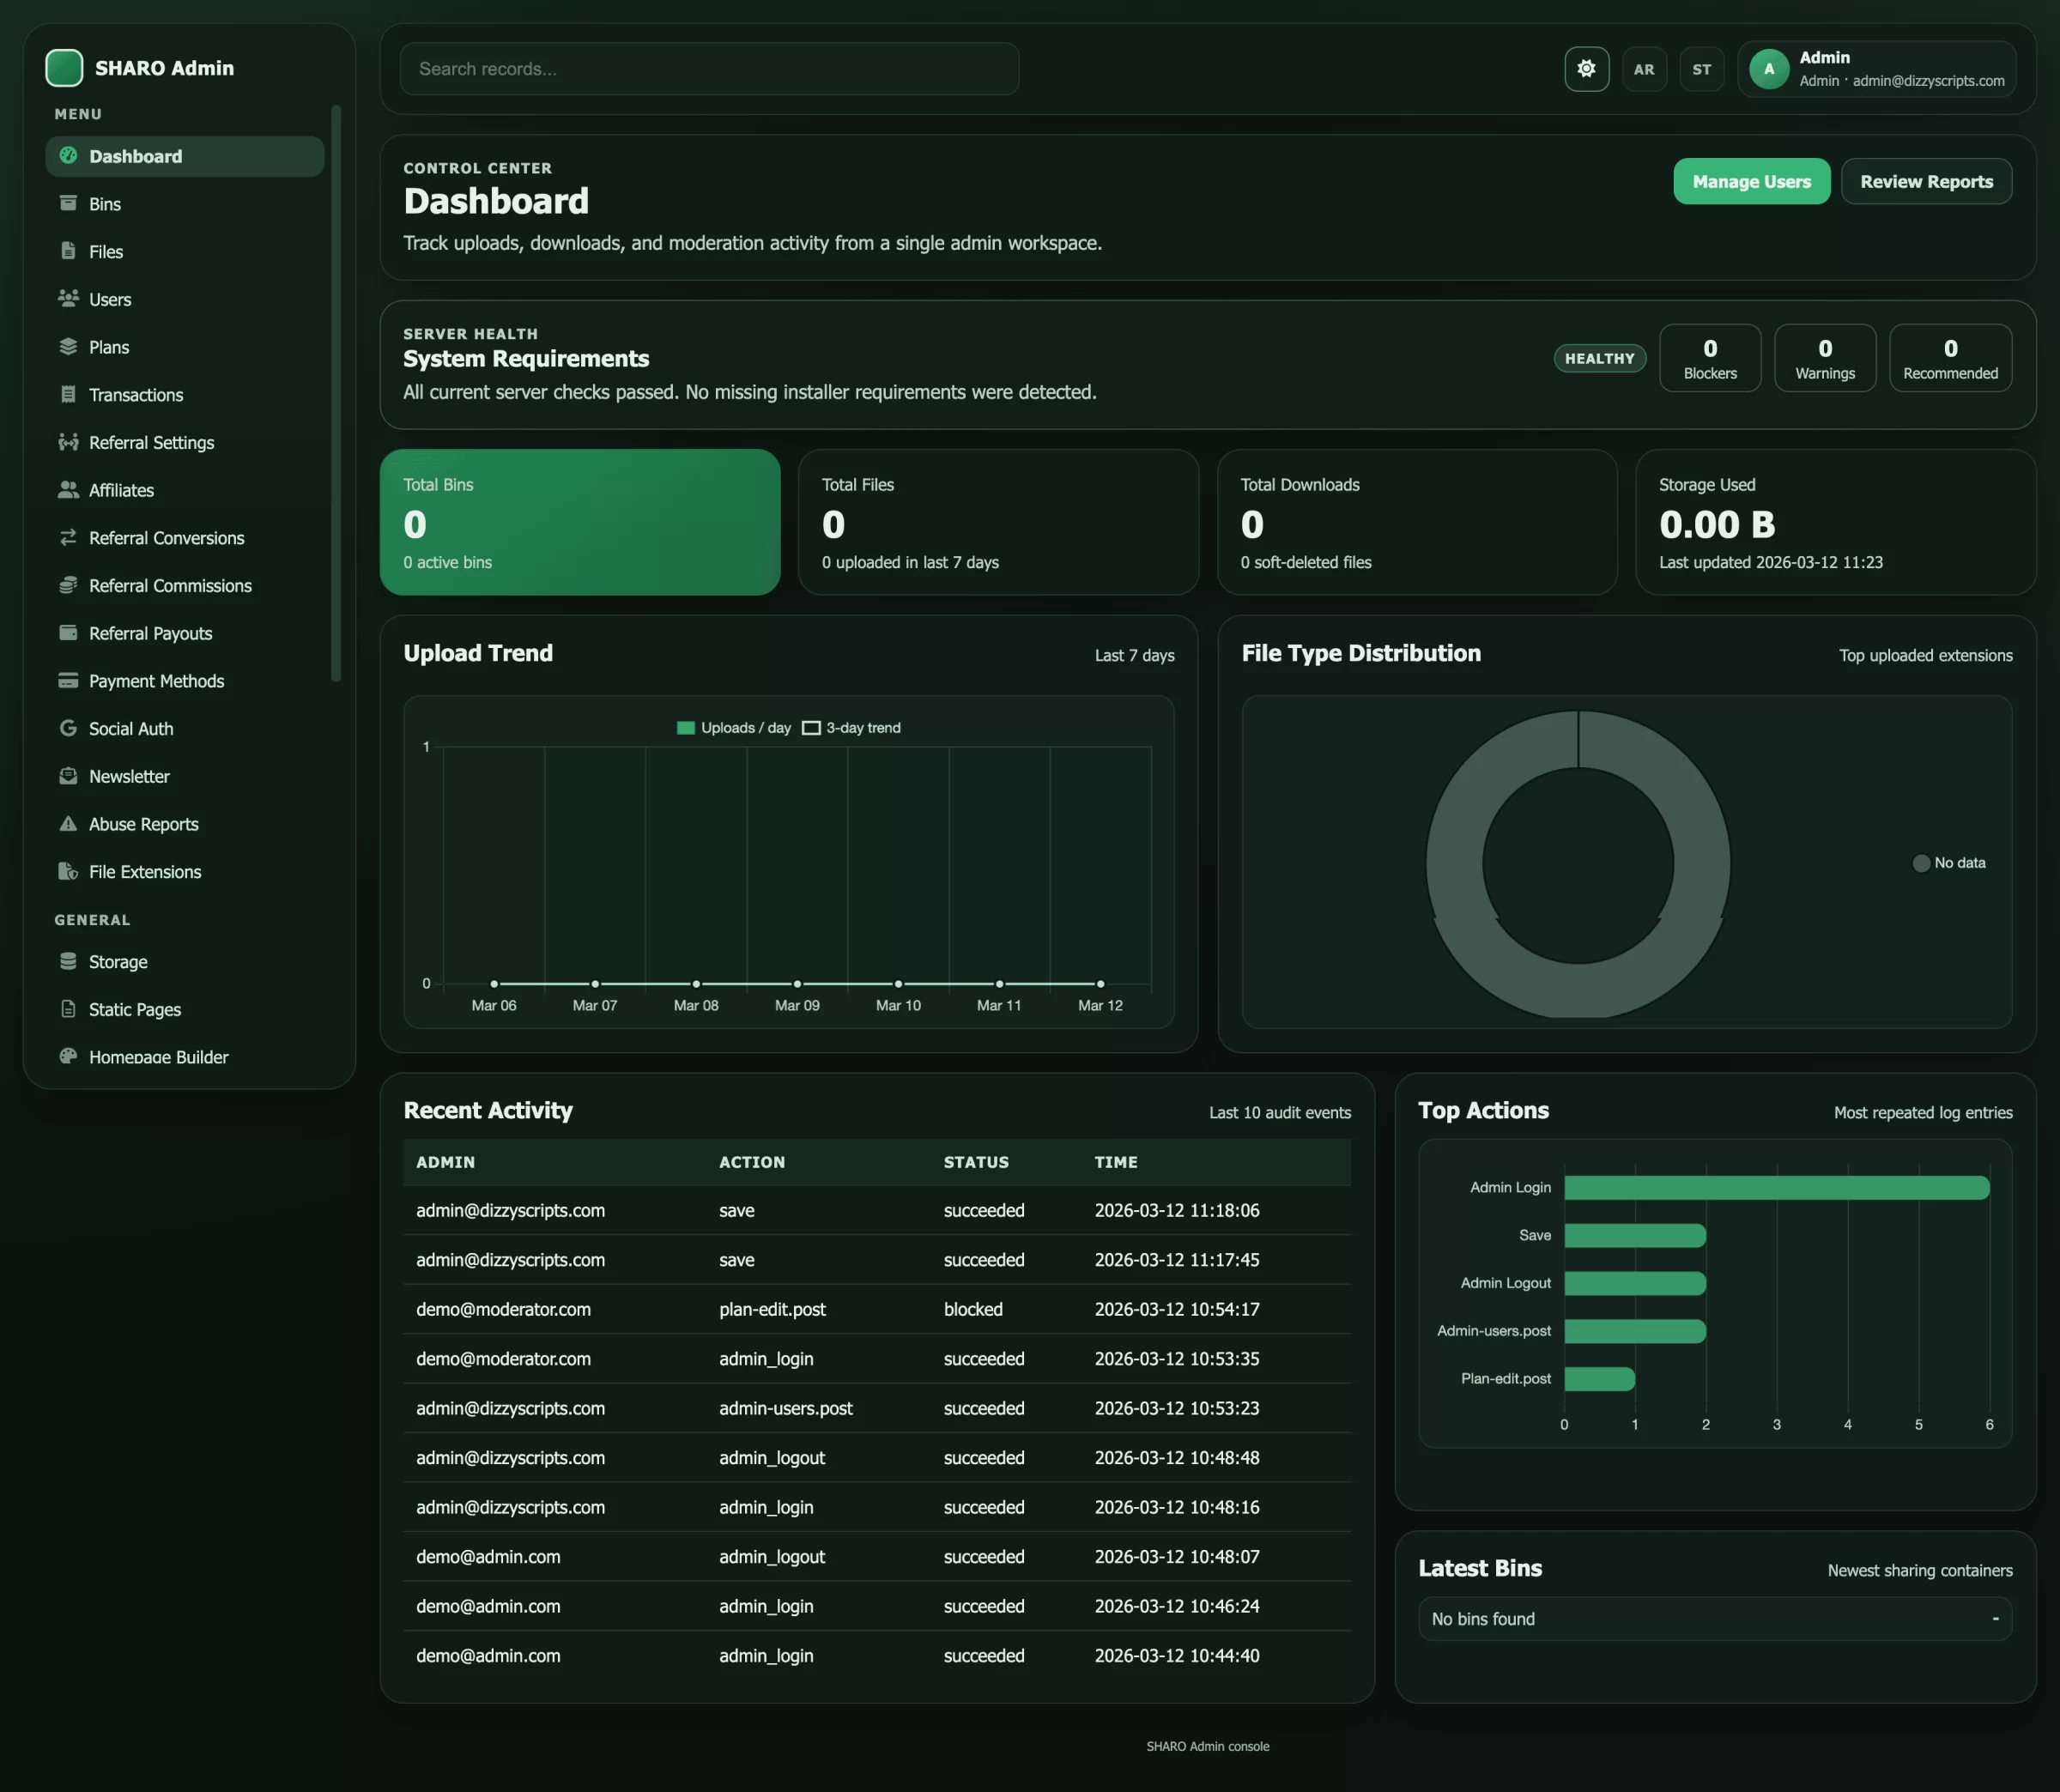Click the Dashboard gauge icon in sidebar
The width and height of the screenshot is (2060, 1792).
point(68,156)
